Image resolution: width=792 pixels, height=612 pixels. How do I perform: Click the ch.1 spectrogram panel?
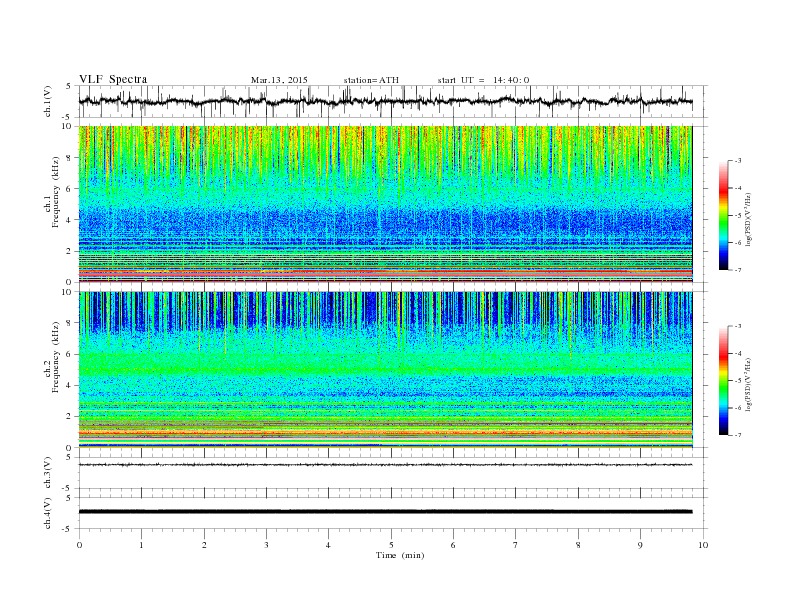coord(385,204)
